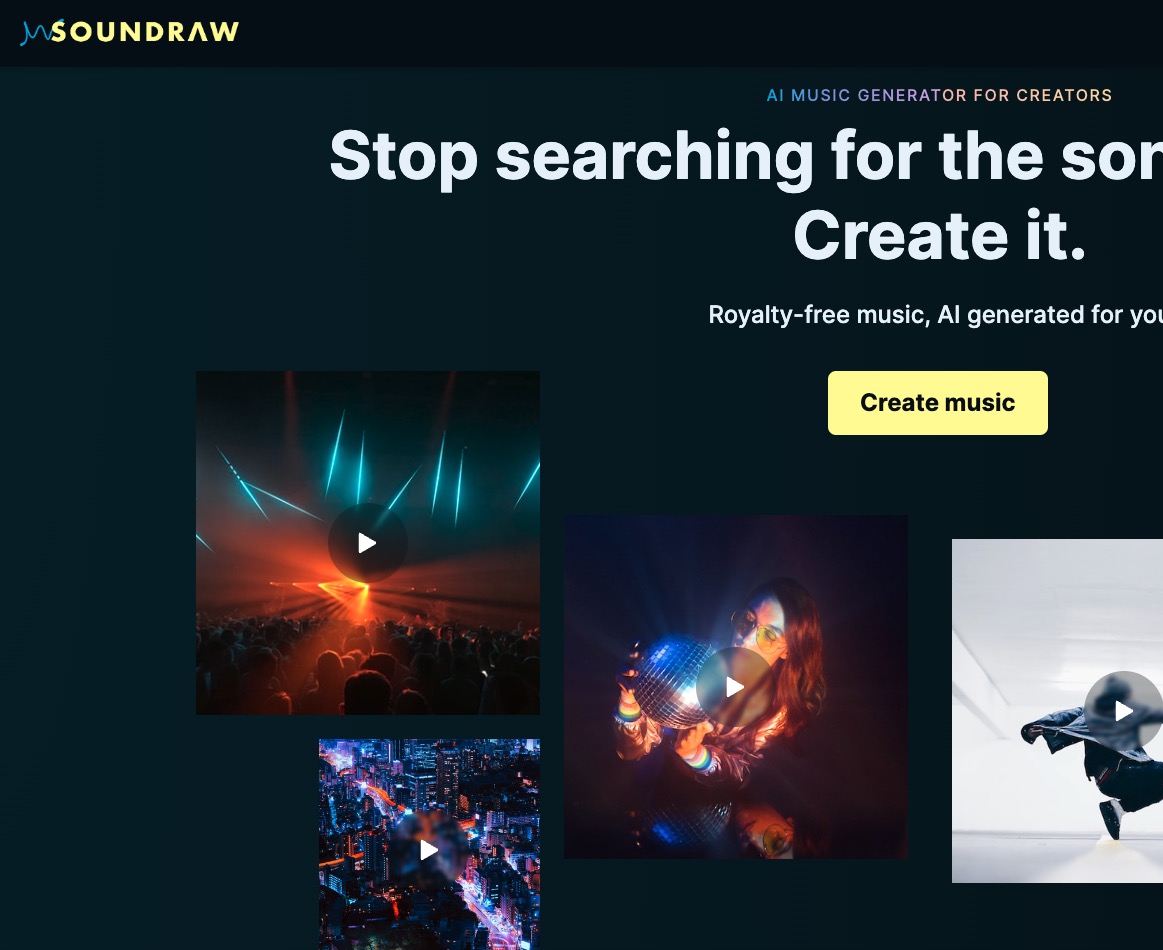Click the Create music button
This screenshot has height=950, width=1163.
[938, 403]
